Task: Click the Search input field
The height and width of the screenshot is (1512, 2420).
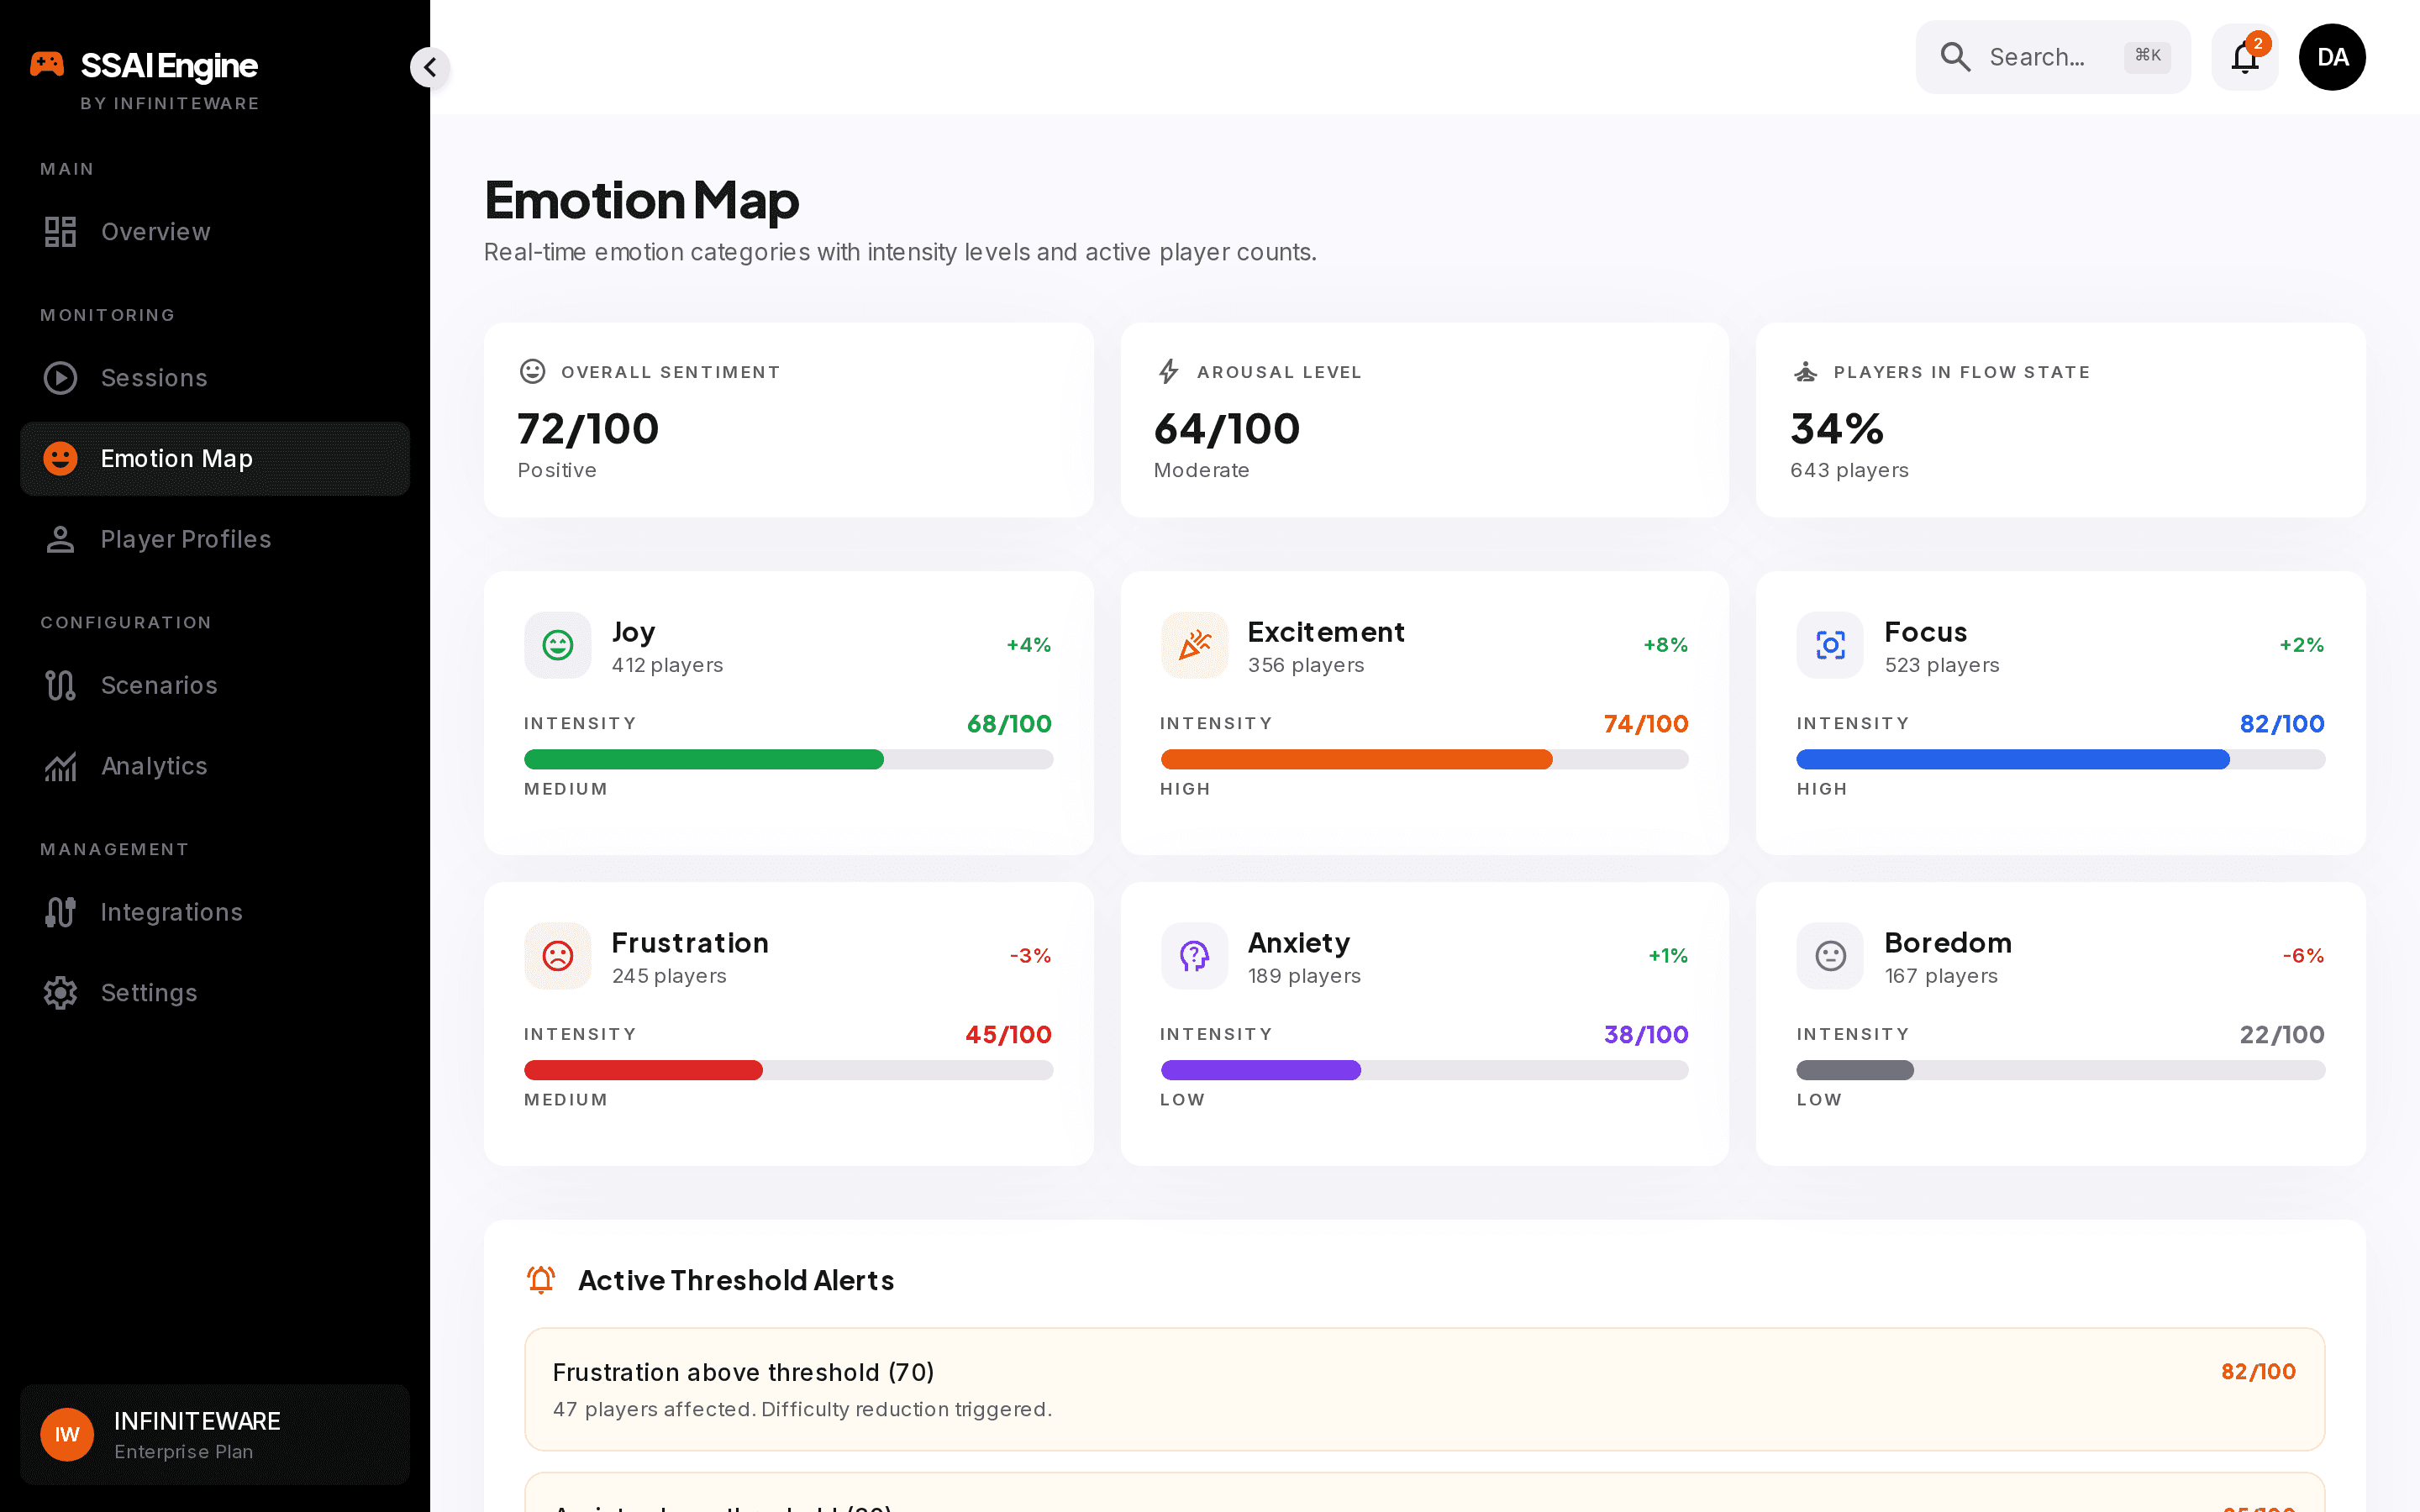Action: click(x=2052, y=57)
